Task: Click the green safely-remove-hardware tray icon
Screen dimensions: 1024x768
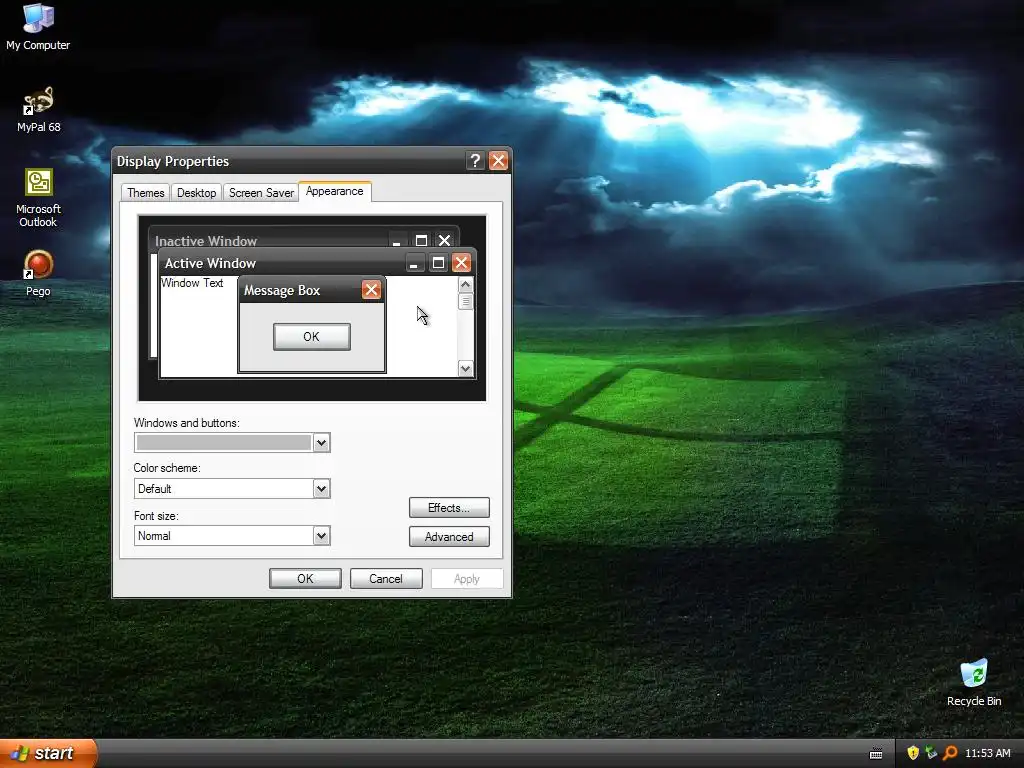Action: coord(931,753)
